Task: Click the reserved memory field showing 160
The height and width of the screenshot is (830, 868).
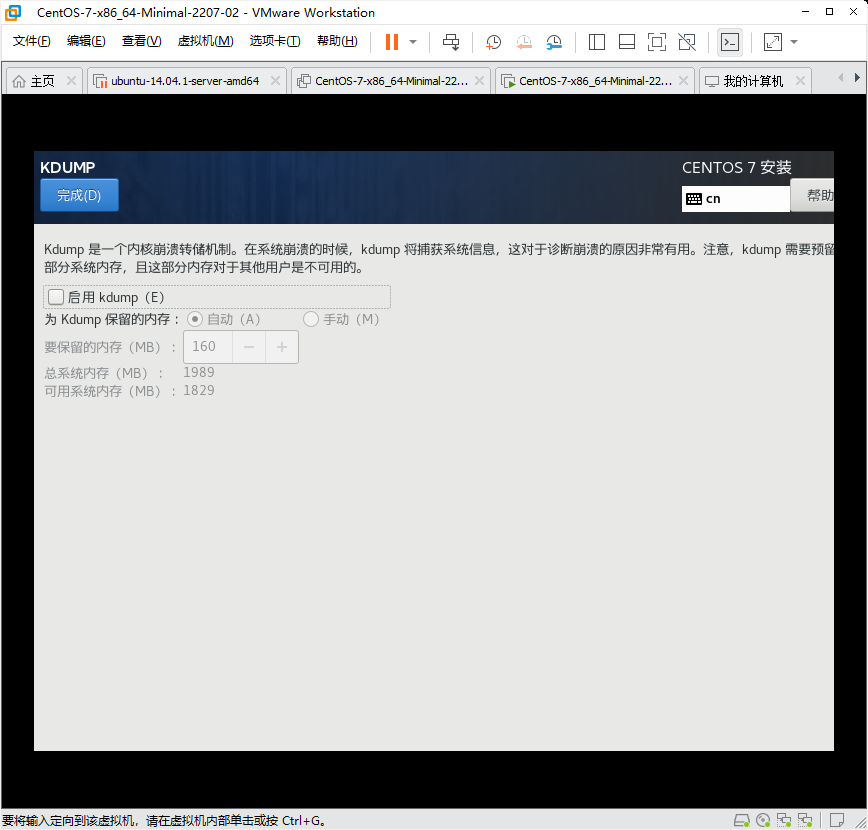Action: [x=208, y=347]
